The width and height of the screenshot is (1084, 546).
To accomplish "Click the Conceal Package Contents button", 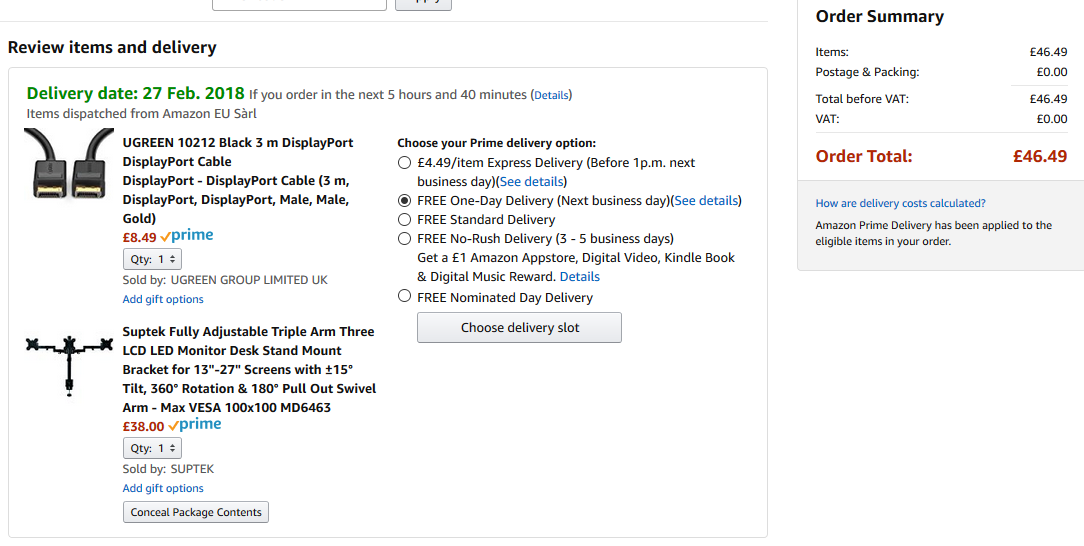I will coord(196,512).
